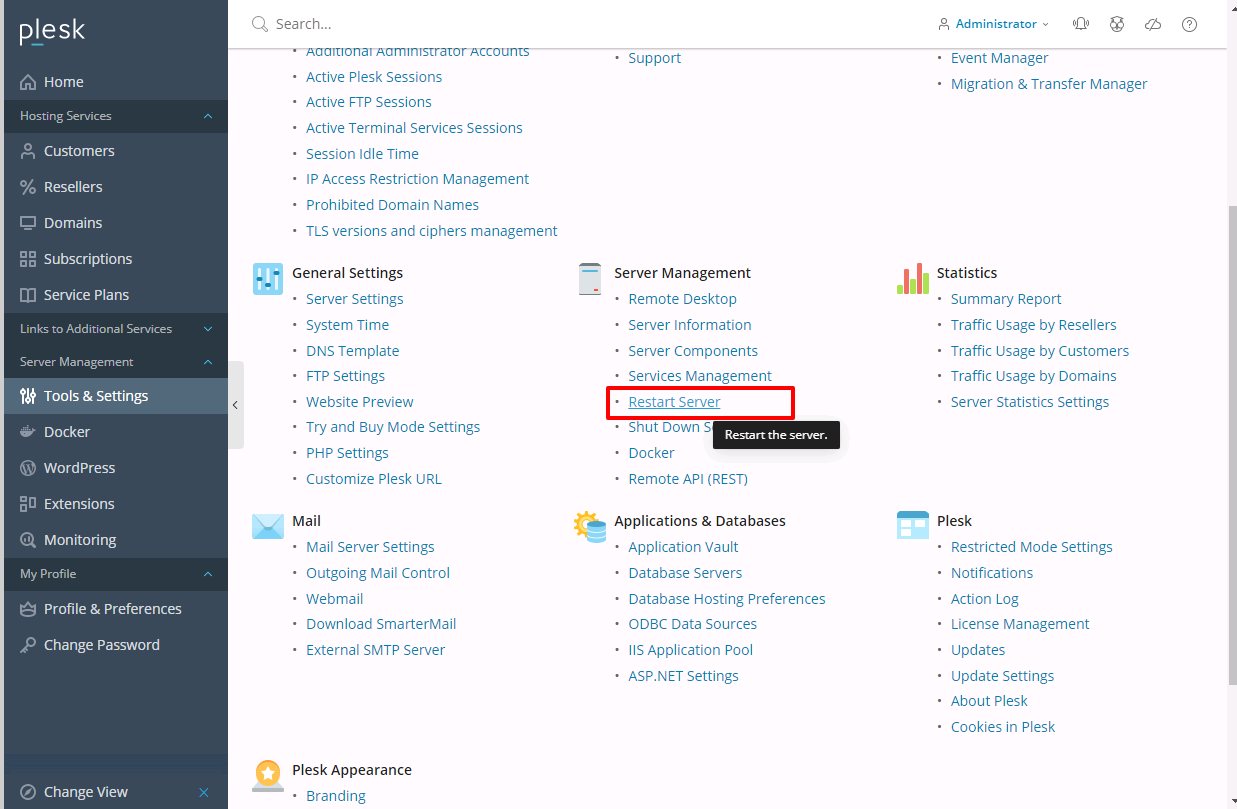Viewport: 1237px width, 809px height.
Task: Open Prohibited Domain Names link
Action: [x=392, y=205]
